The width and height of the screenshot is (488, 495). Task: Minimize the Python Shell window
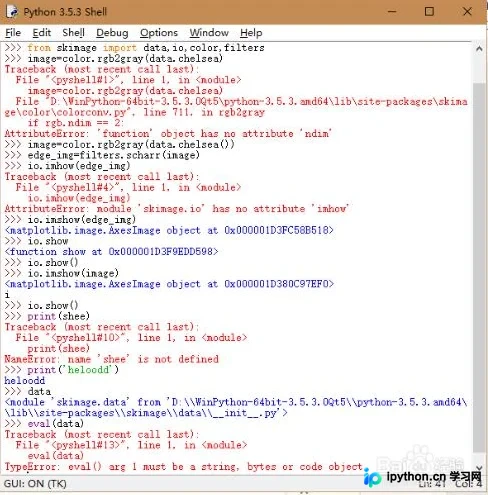click(x=392, y=12)
